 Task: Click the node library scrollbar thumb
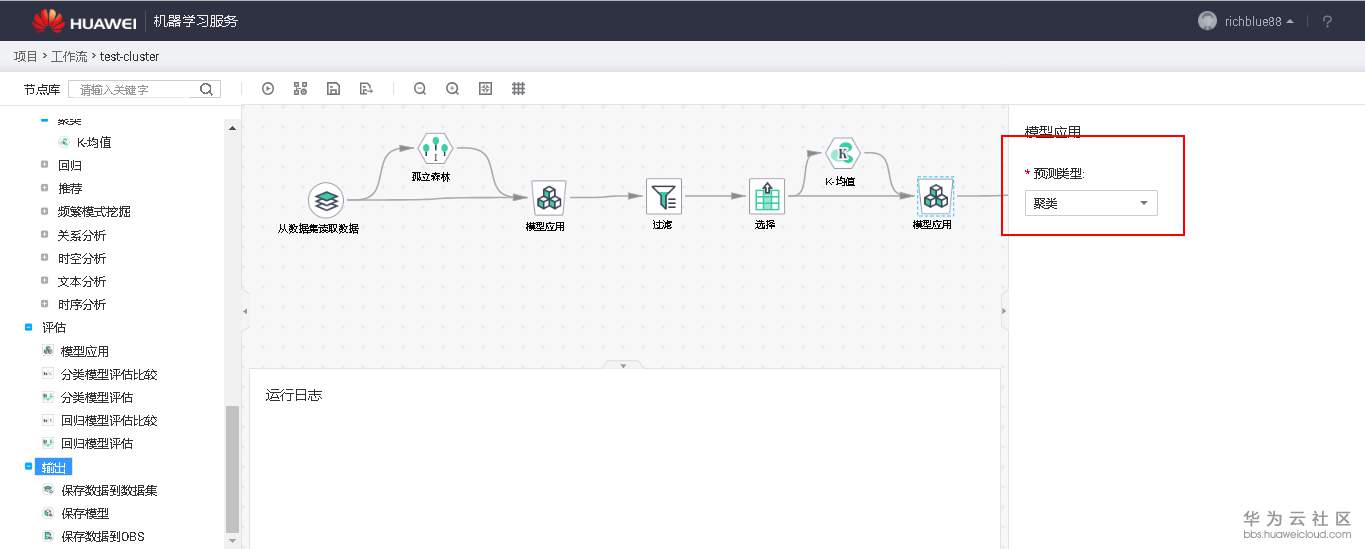tap(233, 469)
